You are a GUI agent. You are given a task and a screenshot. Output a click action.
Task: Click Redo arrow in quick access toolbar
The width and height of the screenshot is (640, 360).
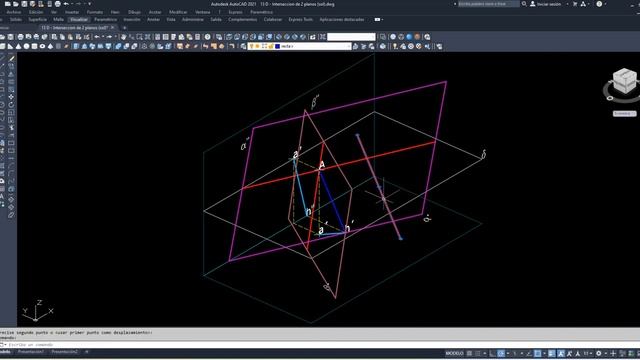point(79,4)
